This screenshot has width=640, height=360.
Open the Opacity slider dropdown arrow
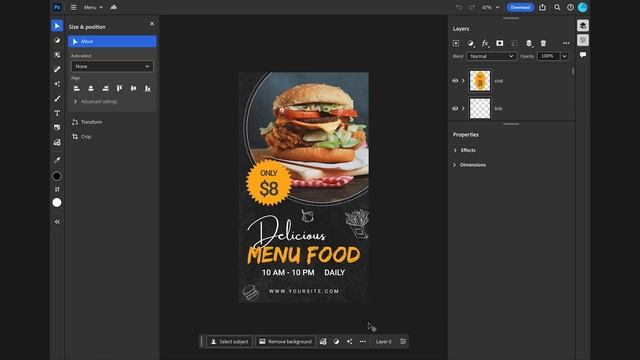click(564, 56)
